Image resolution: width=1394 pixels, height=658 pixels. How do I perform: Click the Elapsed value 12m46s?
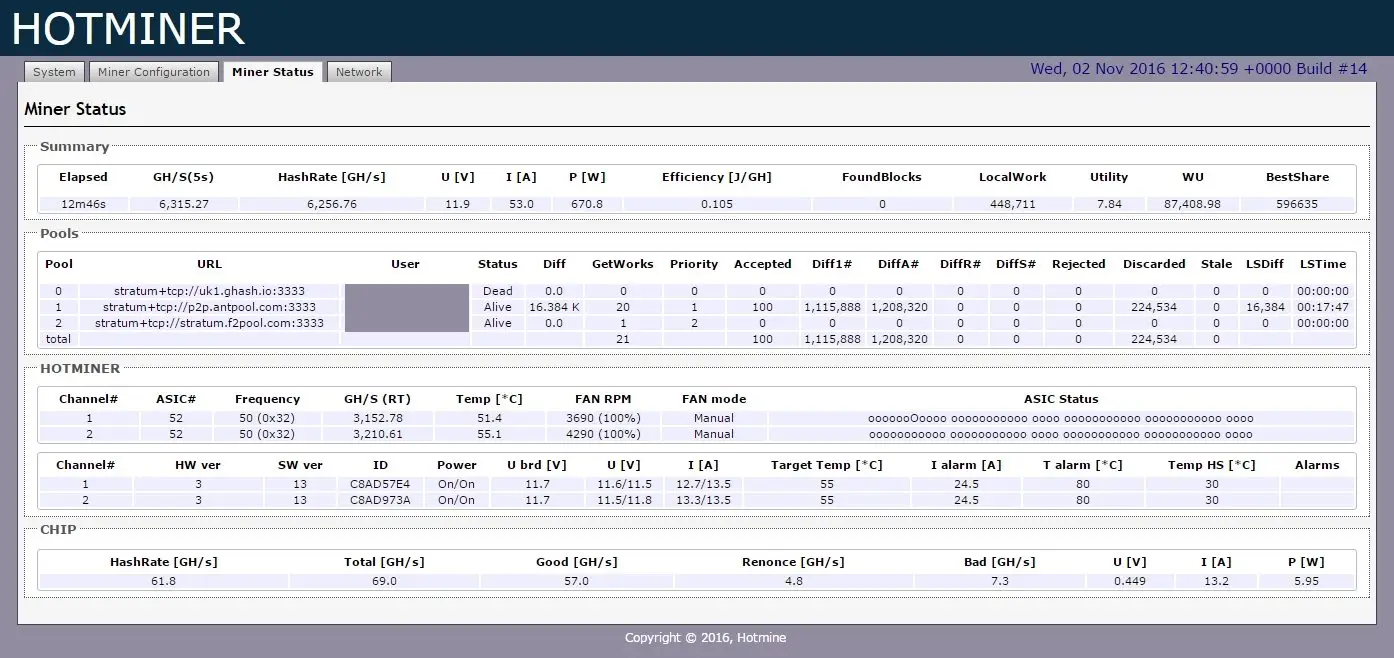click(83, 204)
